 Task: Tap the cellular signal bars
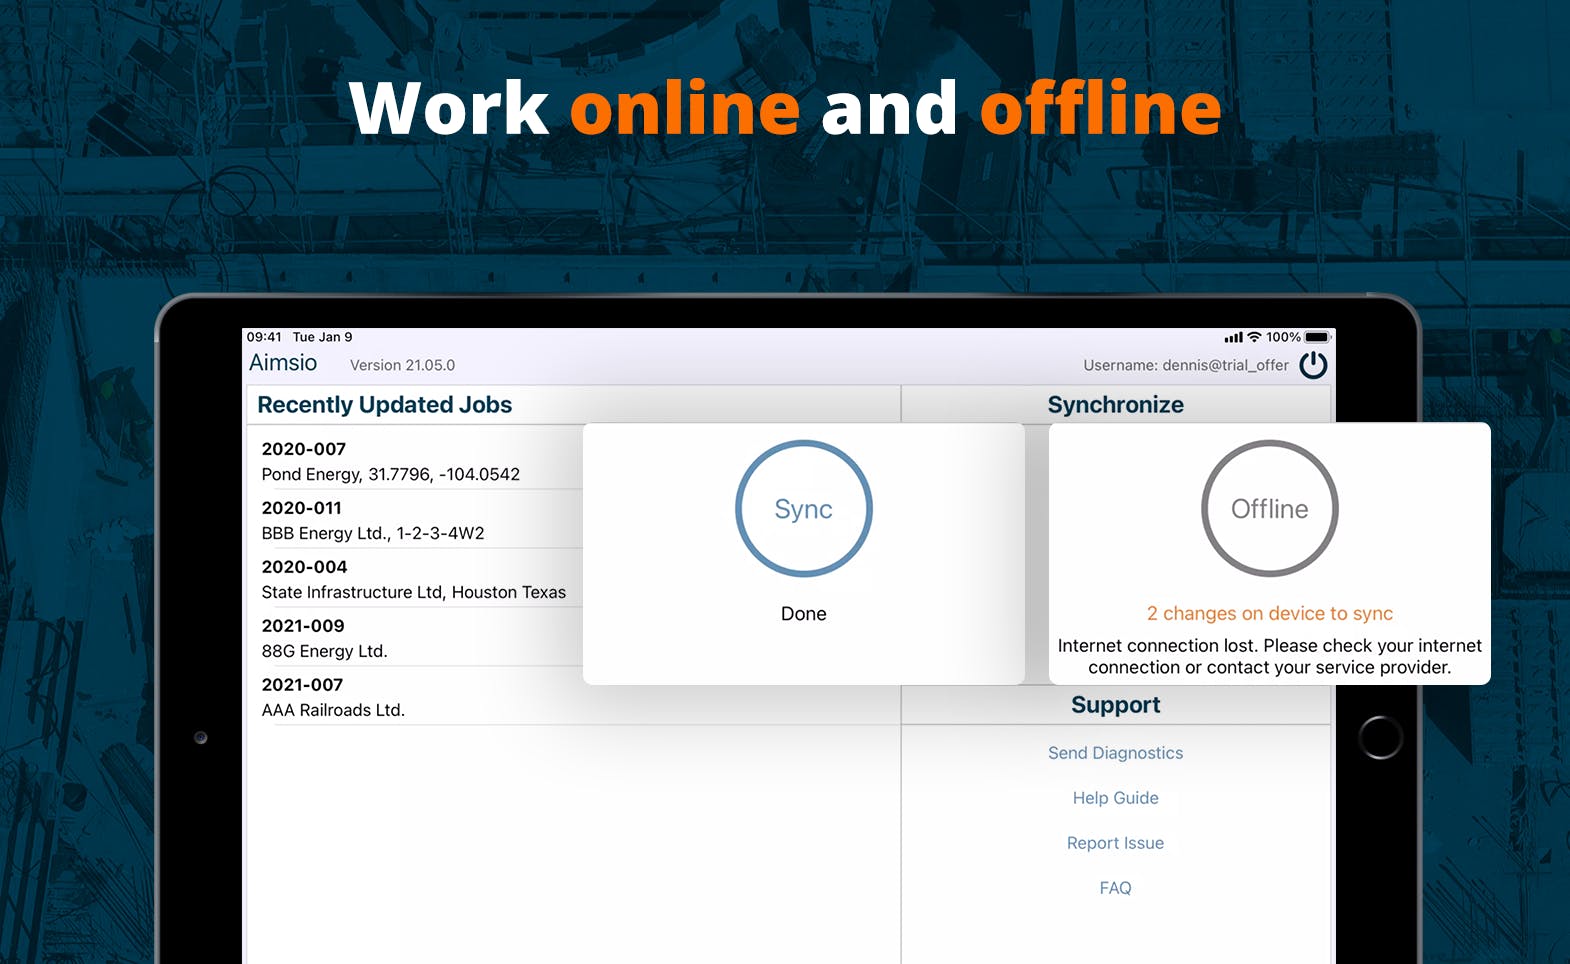point(1233,338)
